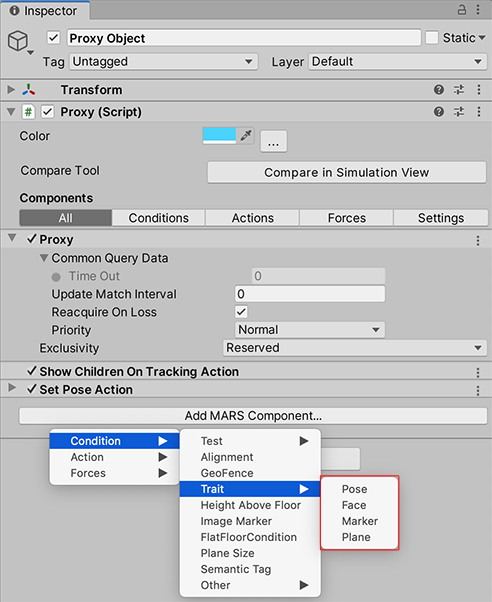Click the Proxy script hash icon
Image resolution: width=492 pixels, height=602 pixels.
coord(28,112)
